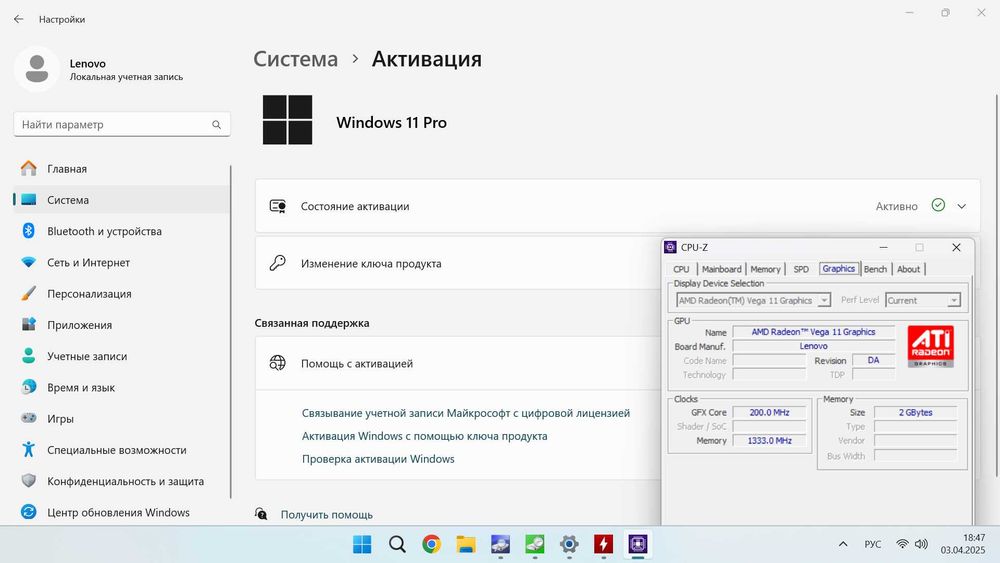The height and width of the screenshot is (563, 1000).
Task: Open Приложения settings
Action: click(x=121, y=325)
